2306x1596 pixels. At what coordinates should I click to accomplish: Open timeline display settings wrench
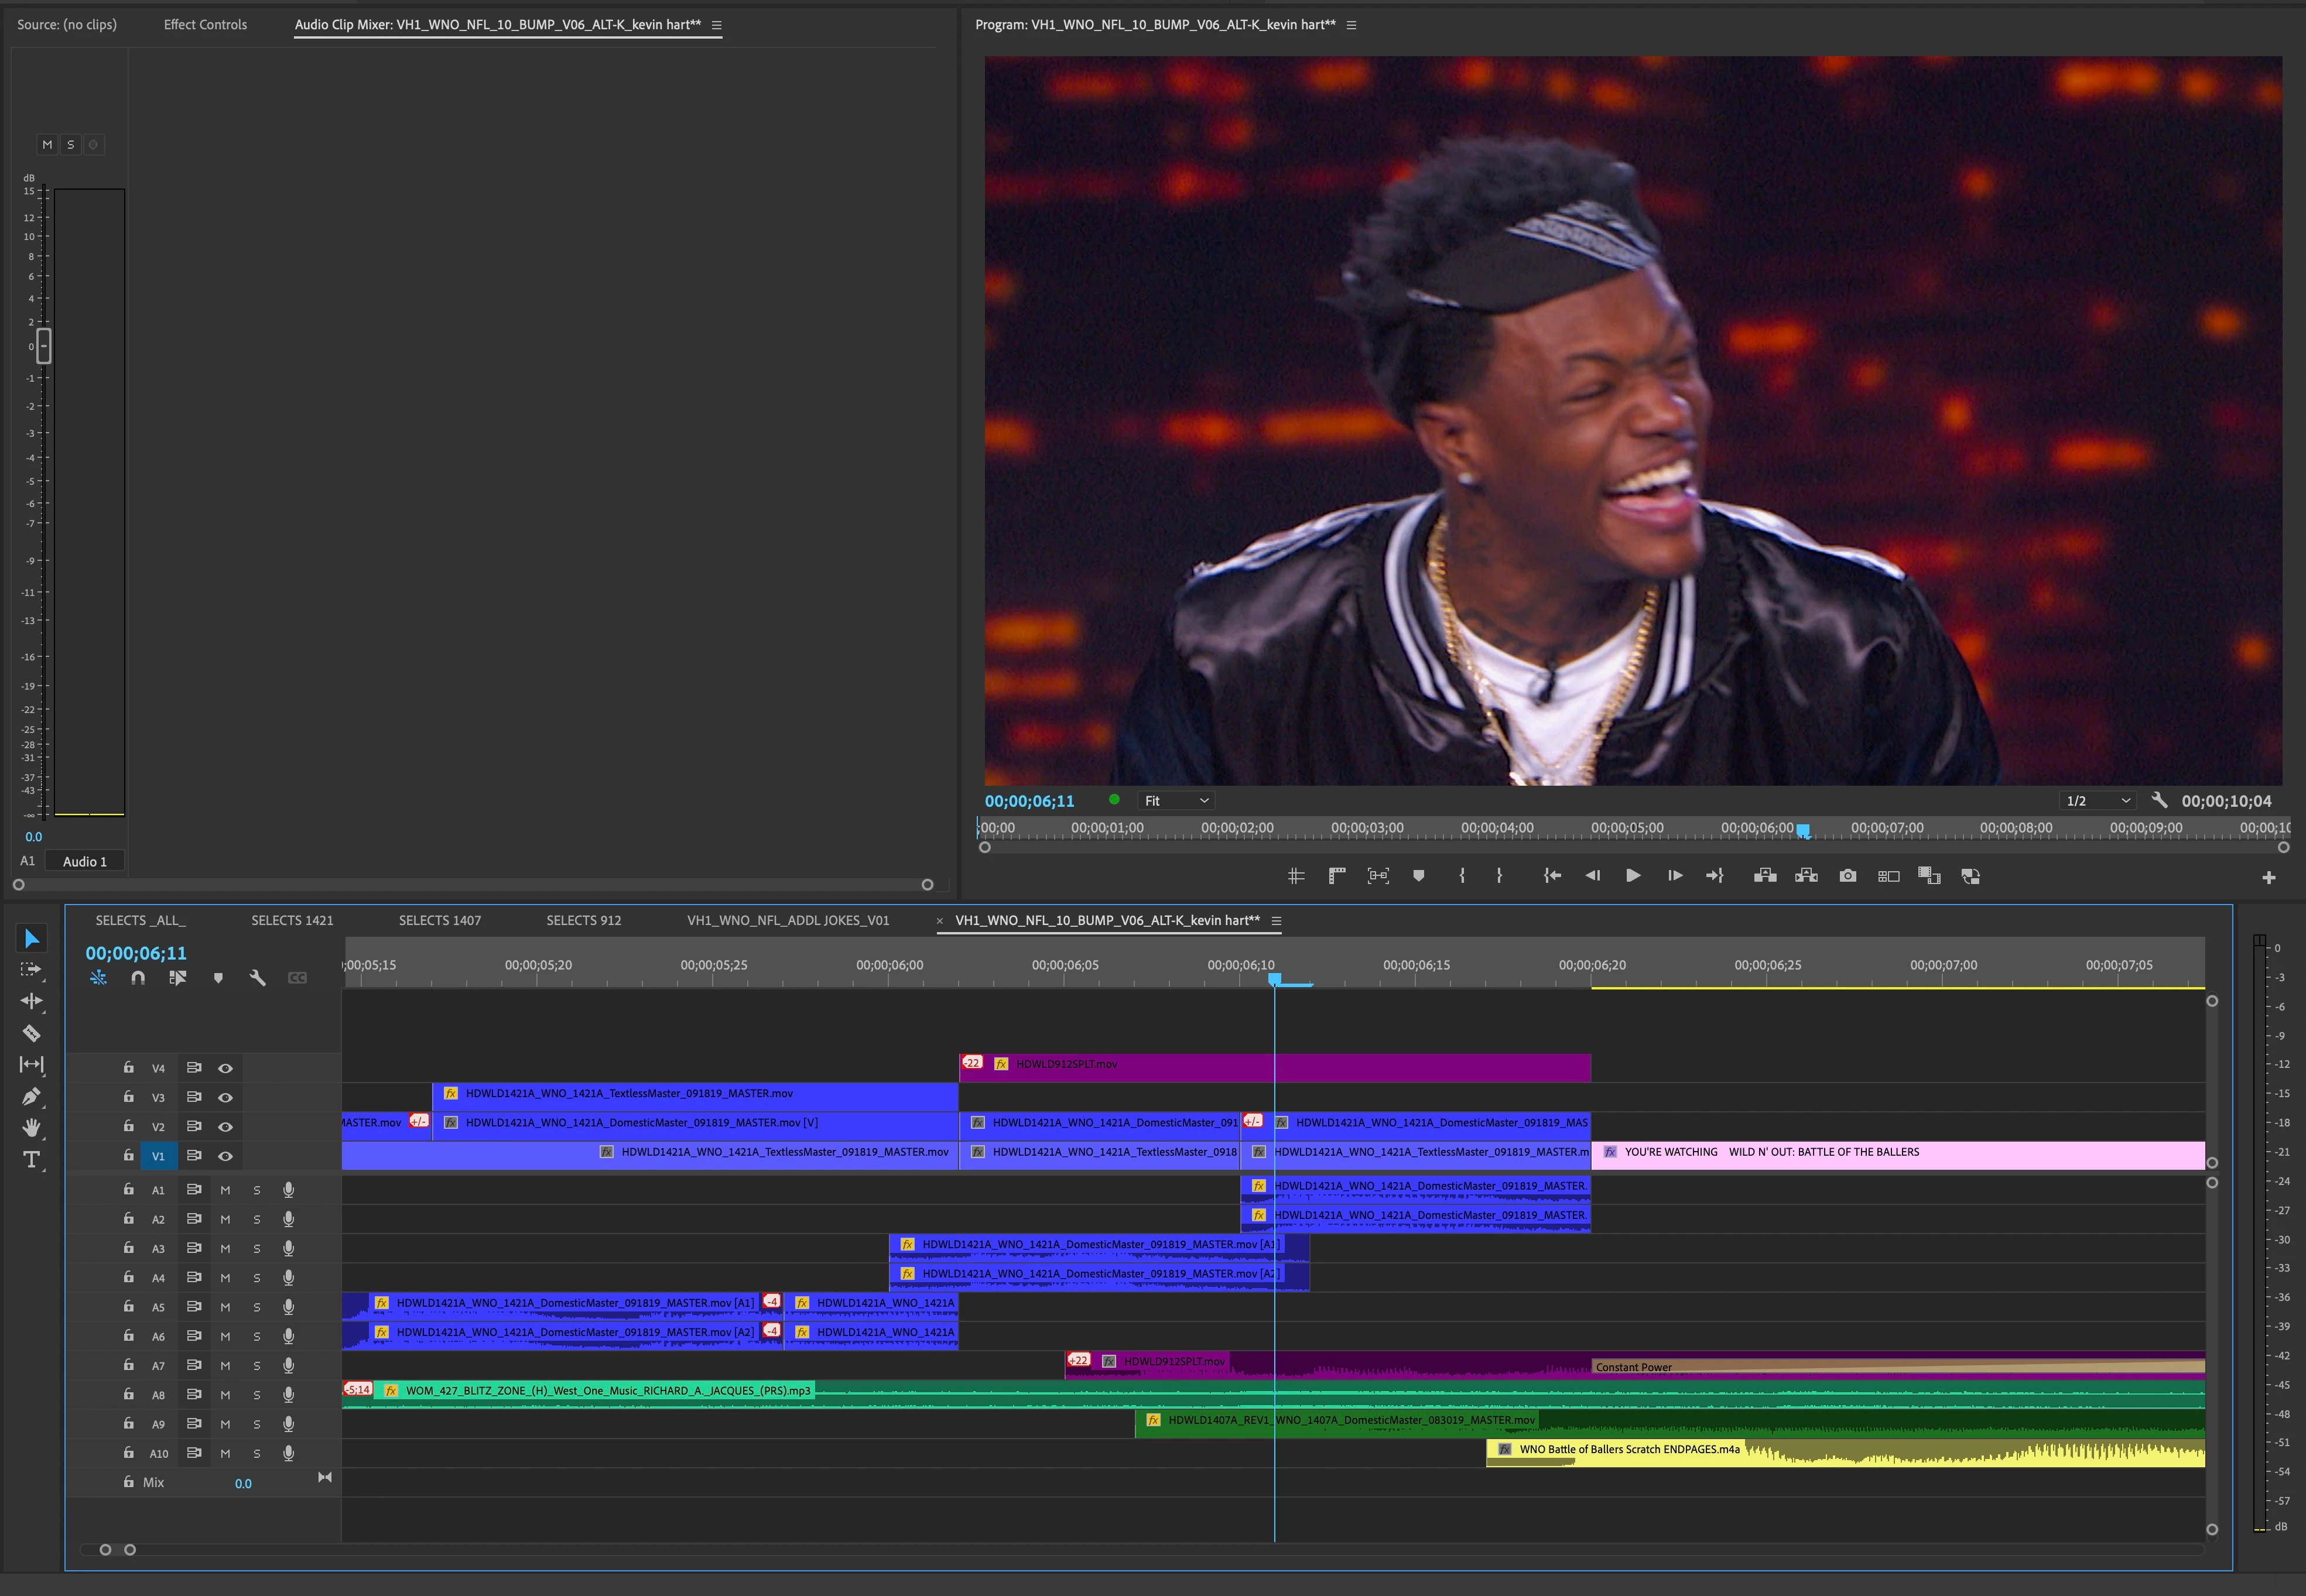[257, 978]
